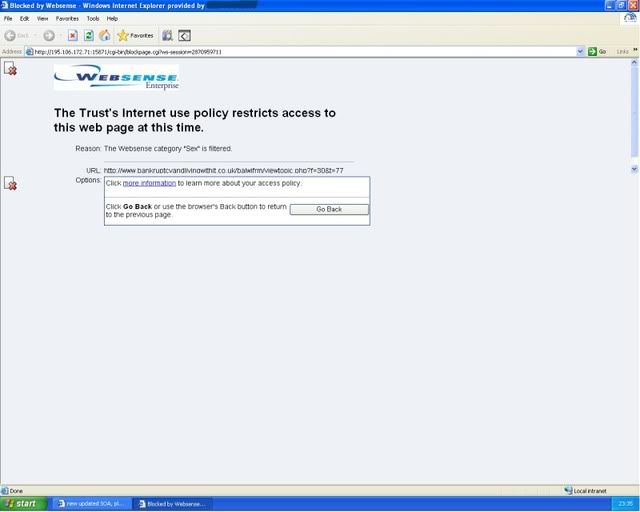
Task: Open the Back button history dropdown
Action: 35,35
